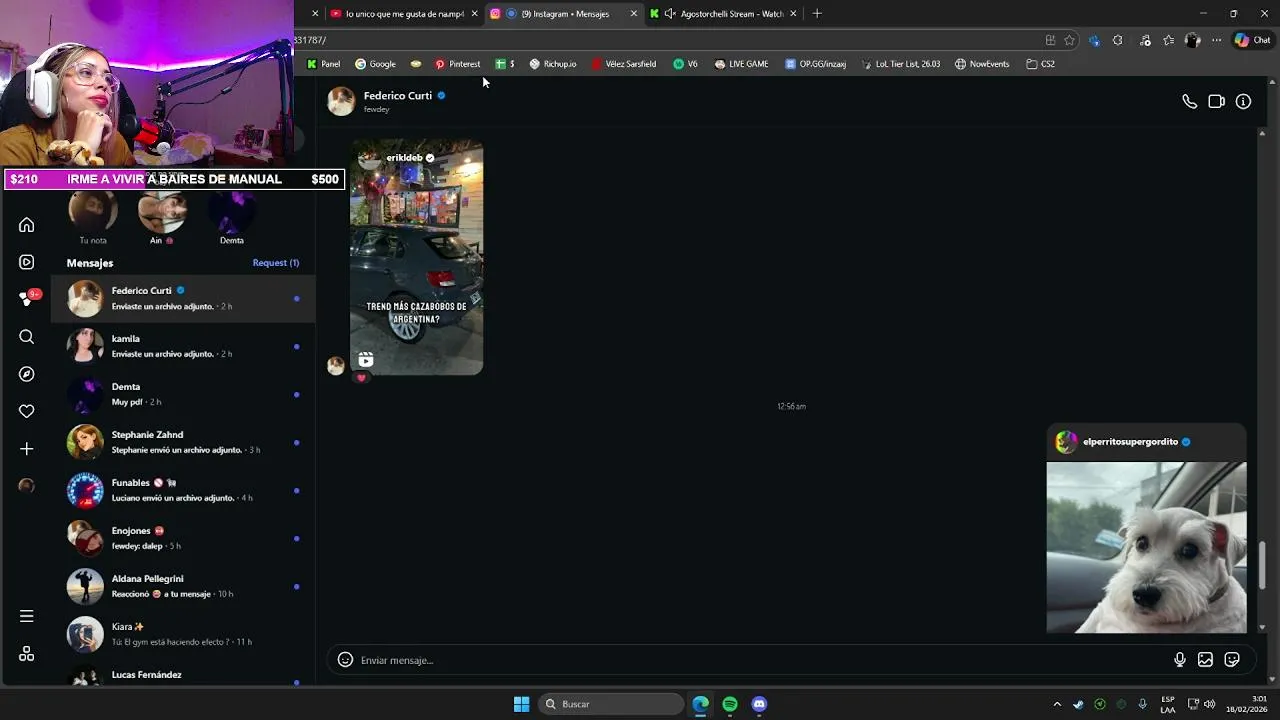Image resolution: width=1280 pixels, height=720 pixels.
Task: Open the NowEvents bookmark
Action: click(981, 64)
